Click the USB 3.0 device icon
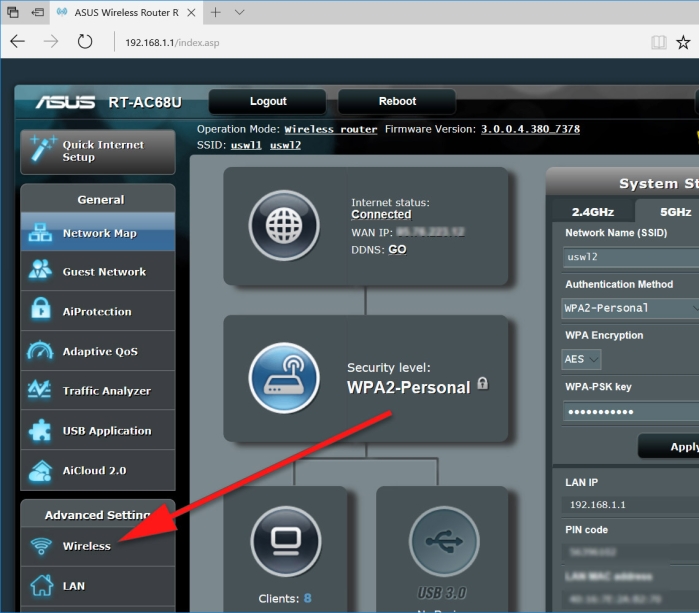 click(x=444, y=541)
